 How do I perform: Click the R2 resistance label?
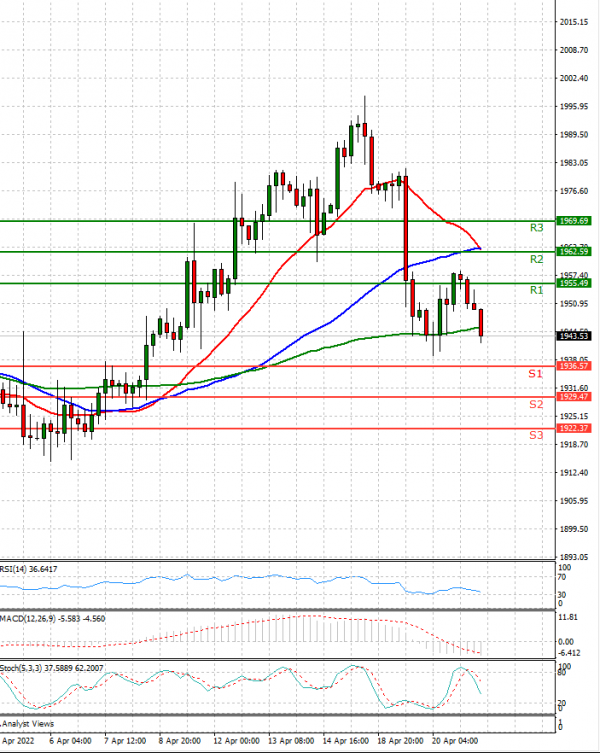point(536,259)
